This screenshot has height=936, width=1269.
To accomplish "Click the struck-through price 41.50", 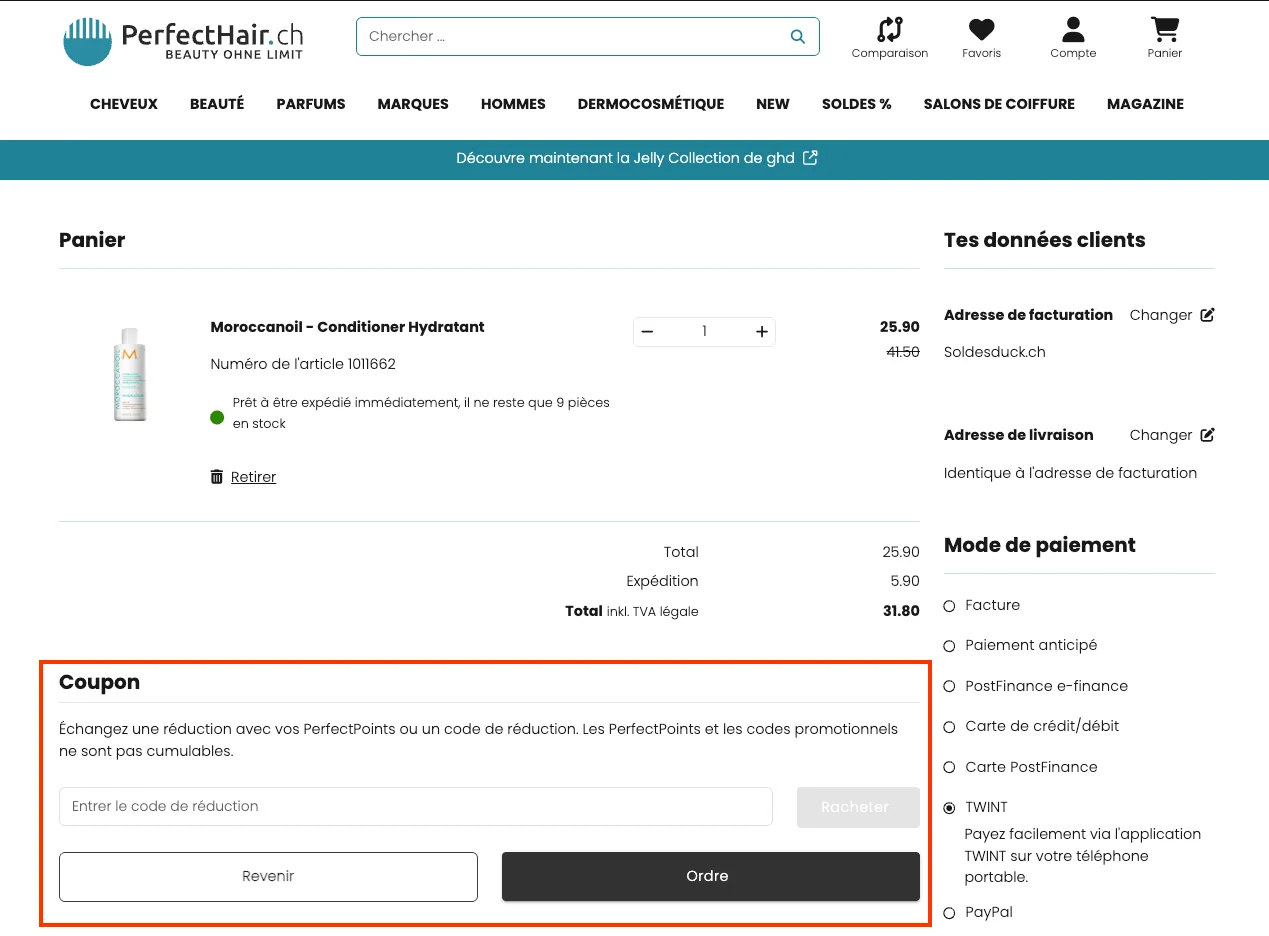I will (903, 352).
